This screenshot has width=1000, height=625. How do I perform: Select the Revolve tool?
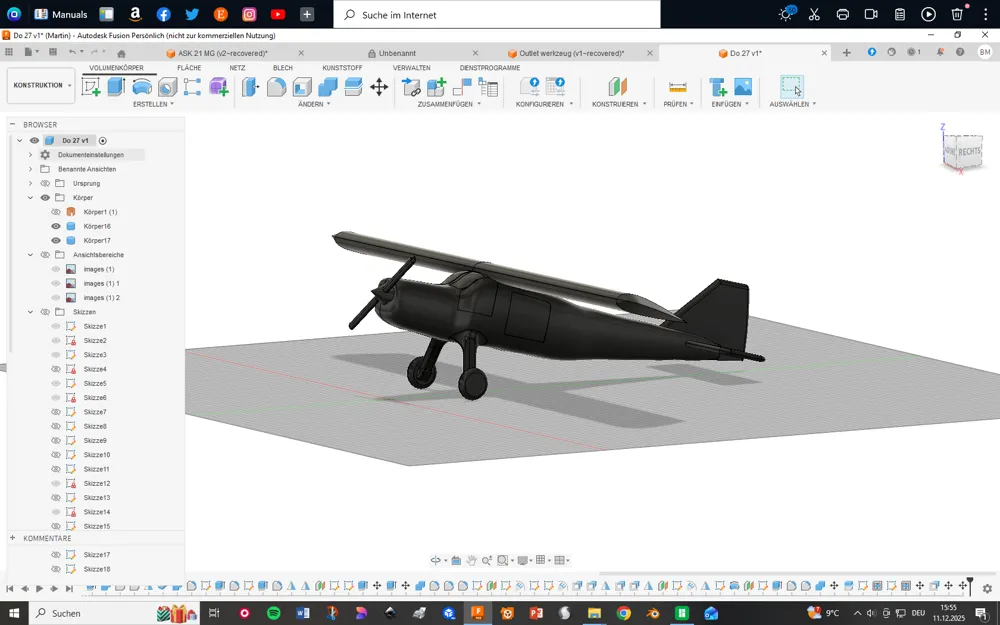tap(142, 87)
